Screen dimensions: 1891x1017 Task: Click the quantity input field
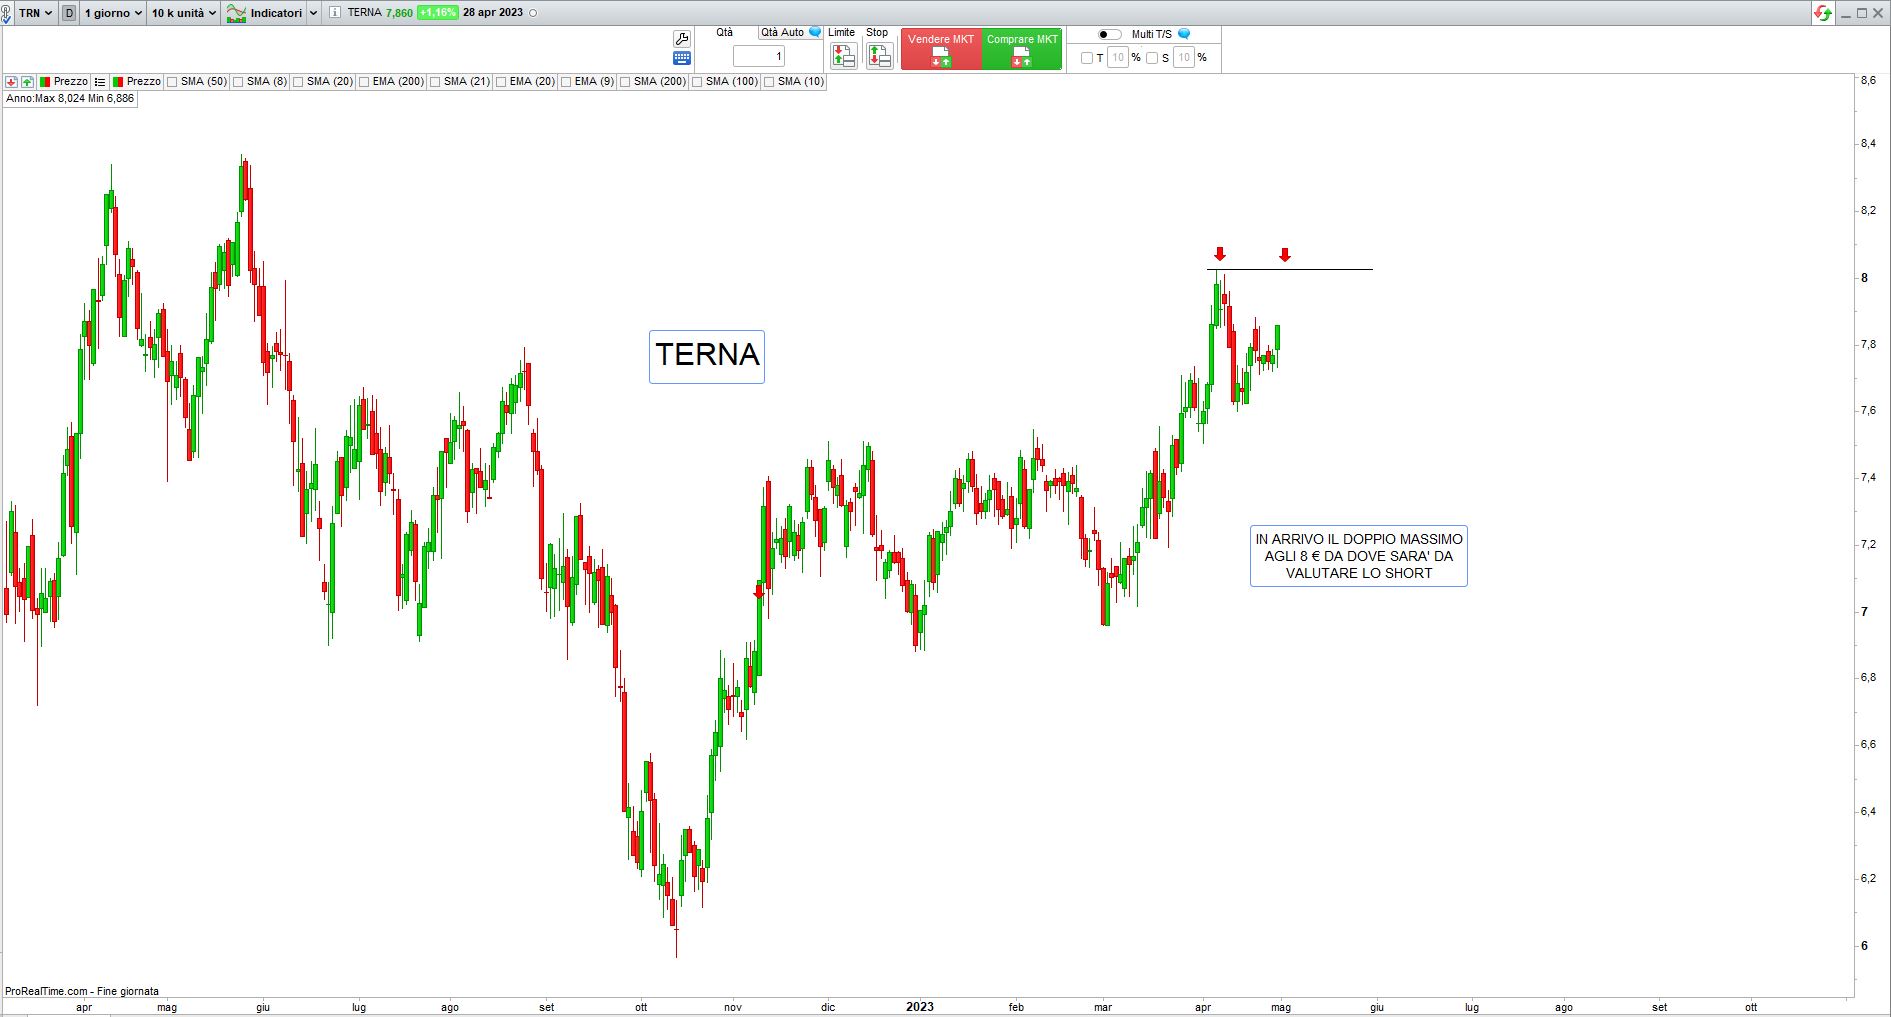pyautogui.click(x=759, y=57)
